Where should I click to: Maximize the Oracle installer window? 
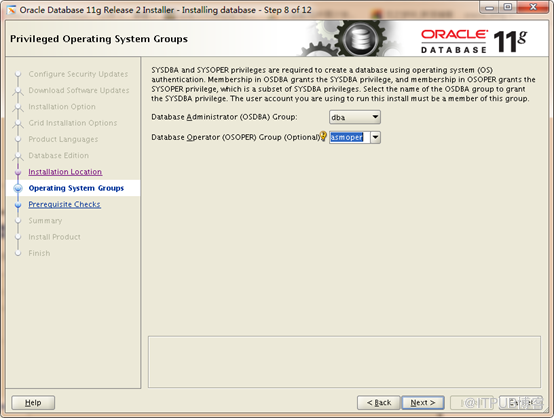(x=508, y=8)
